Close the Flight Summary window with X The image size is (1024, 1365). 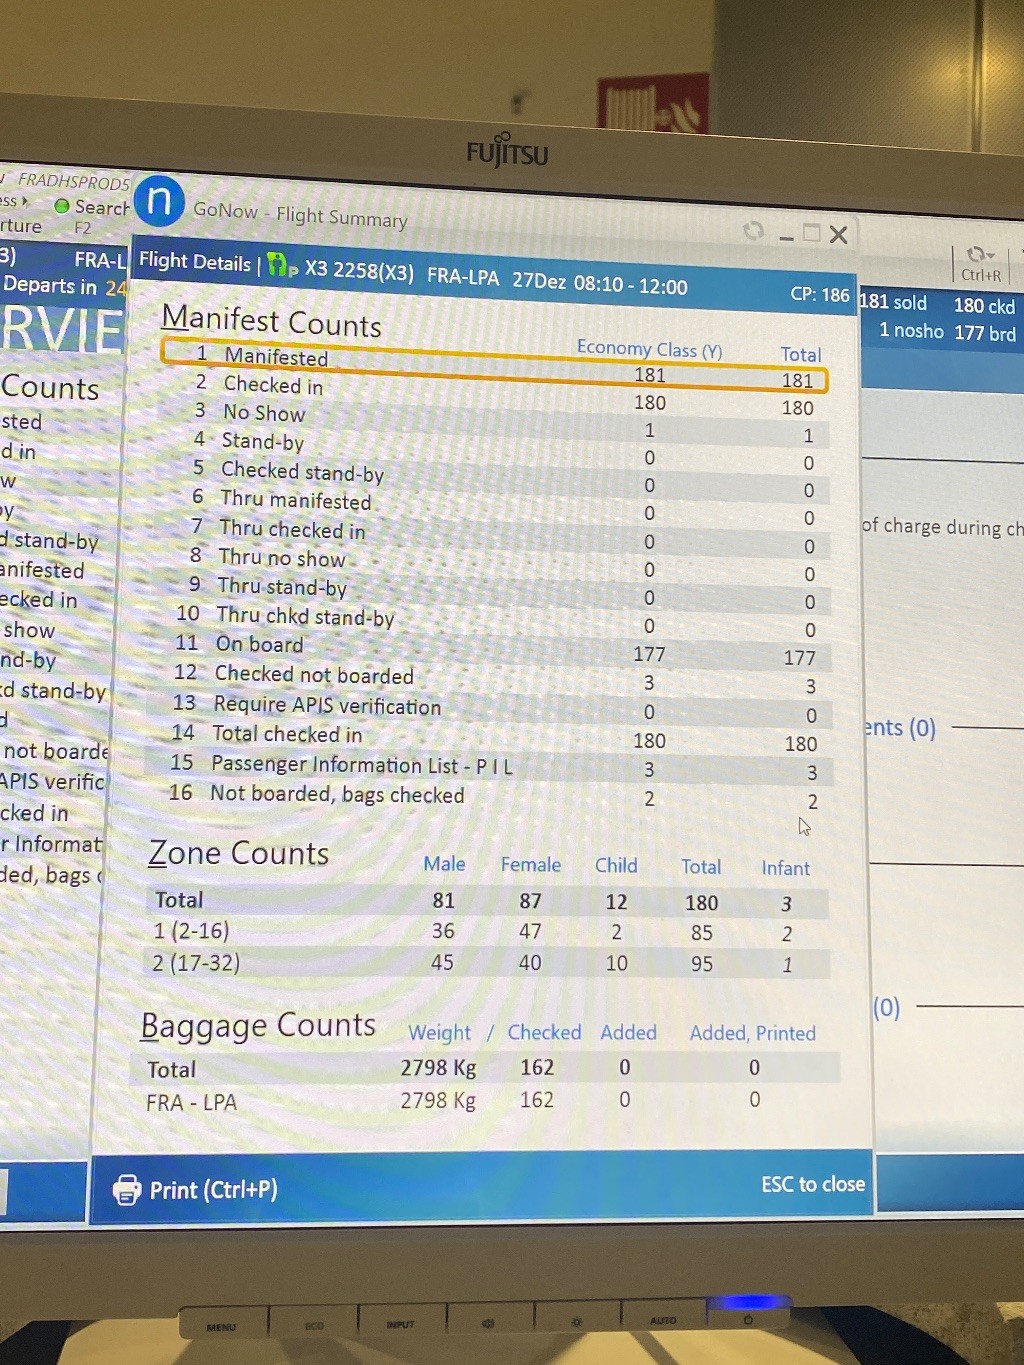(839, 234)
